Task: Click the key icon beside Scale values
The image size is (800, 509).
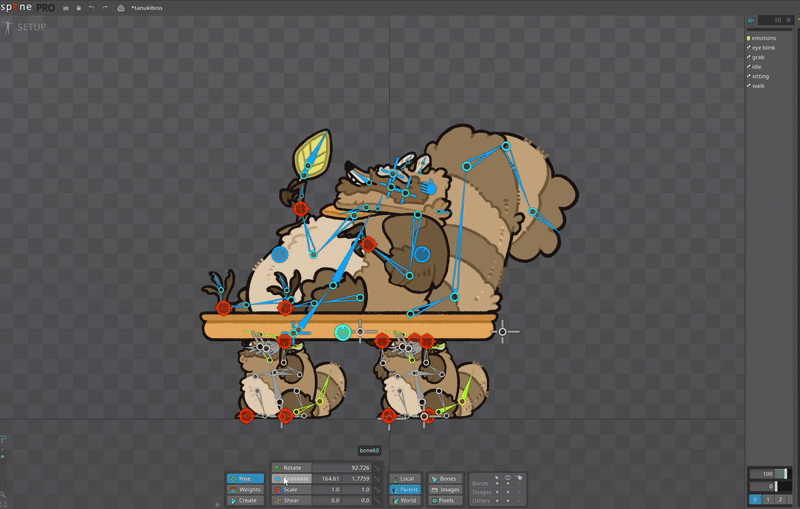Action: pyautogui.click(x=377, y=490)
